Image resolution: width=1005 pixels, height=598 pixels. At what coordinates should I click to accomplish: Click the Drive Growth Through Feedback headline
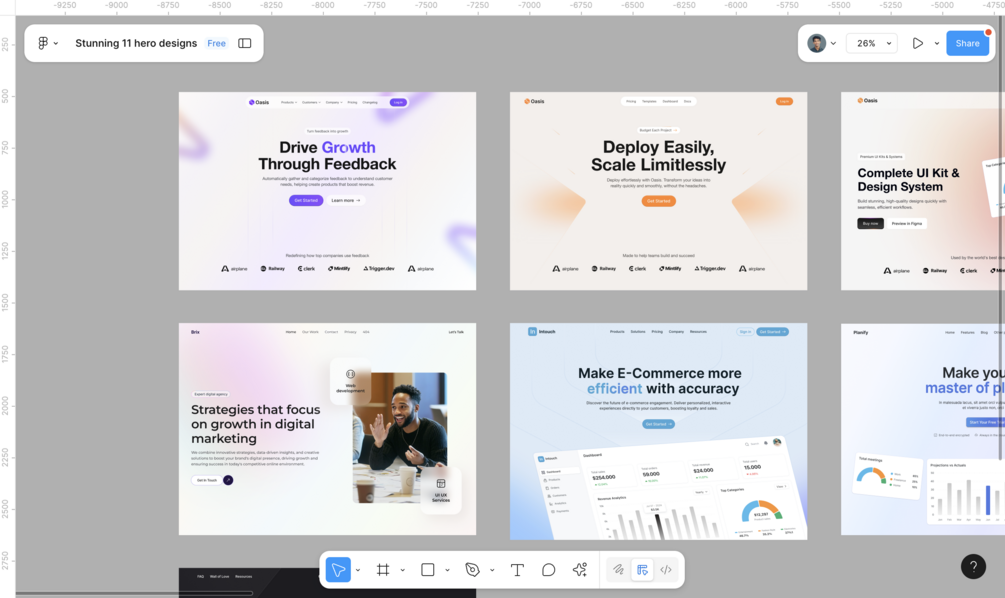click(x=327, y=156)
